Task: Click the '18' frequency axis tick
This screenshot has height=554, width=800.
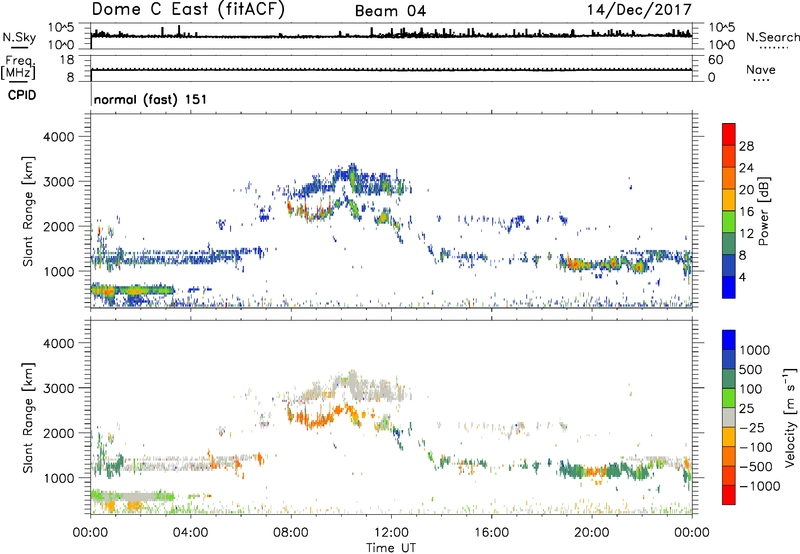Action: coord(66,60)
